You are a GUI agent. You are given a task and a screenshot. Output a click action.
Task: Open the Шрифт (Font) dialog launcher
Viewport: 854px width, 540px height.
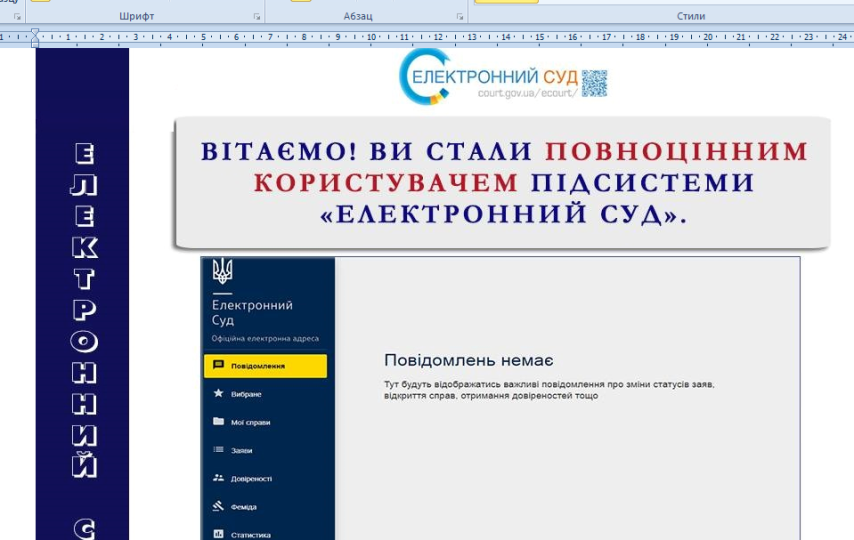[x=257, y=17]
